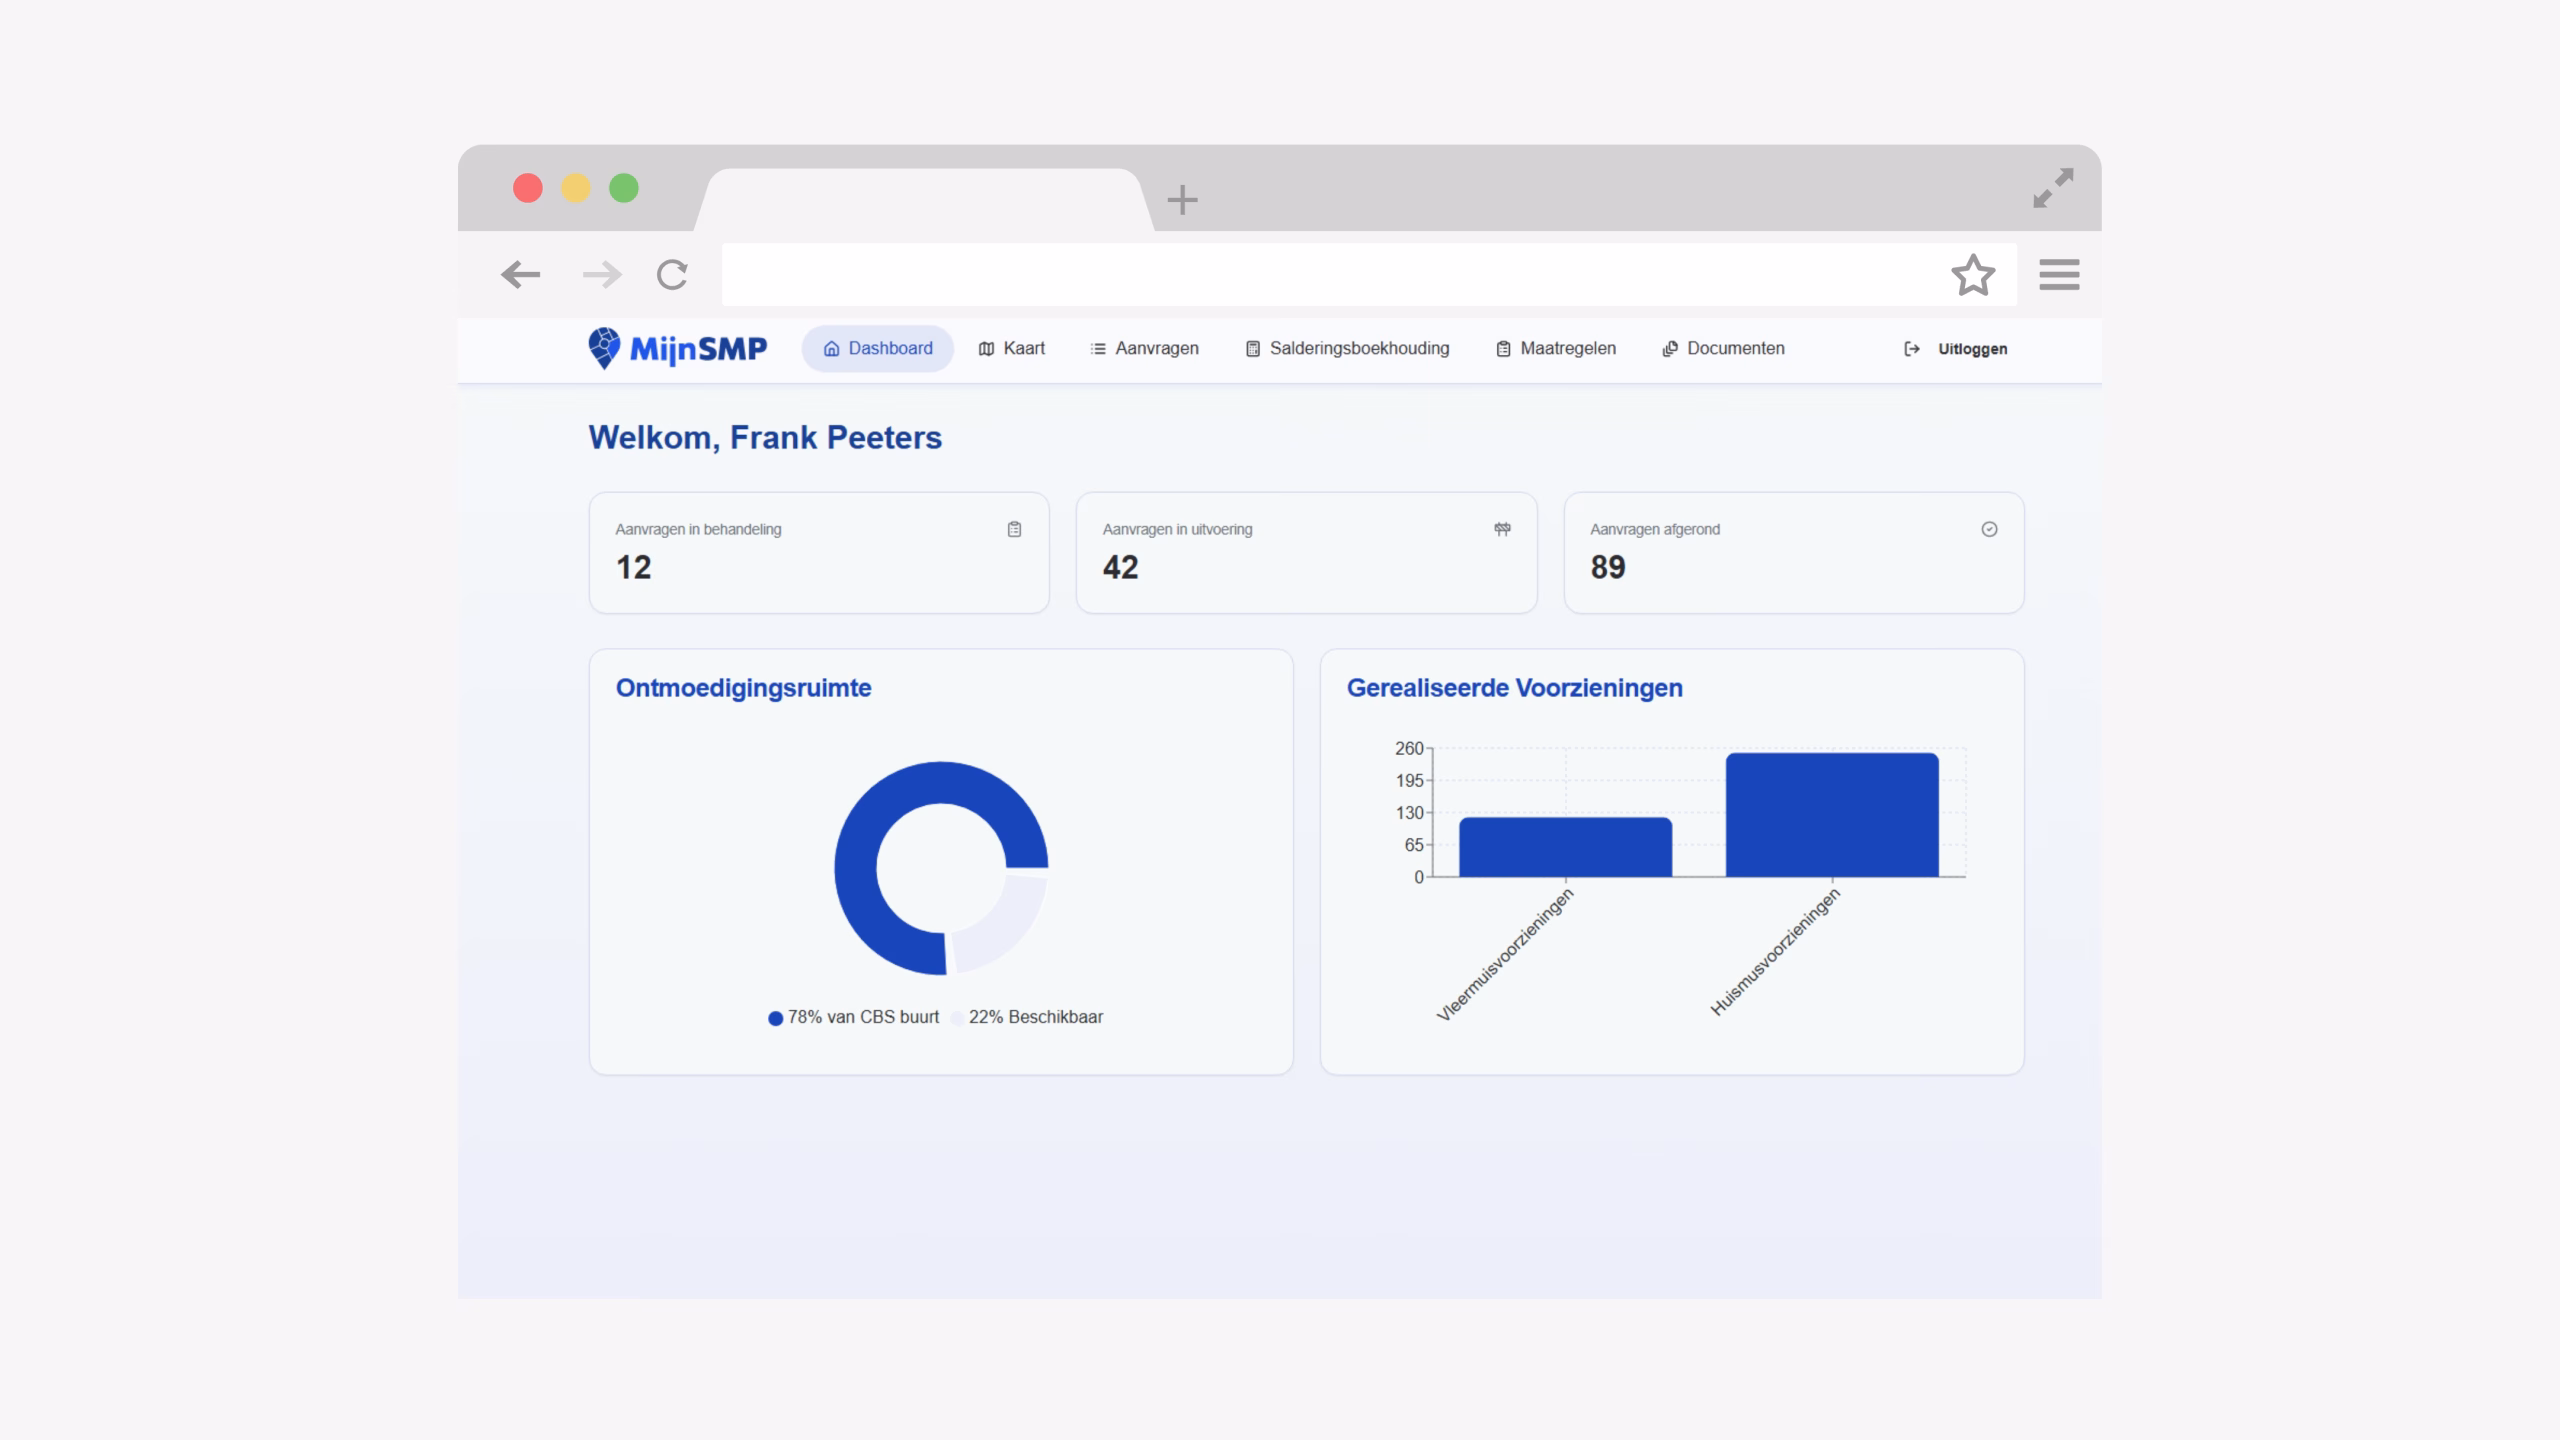Click the construction icon in Aanvragen in uitvoering card
2560x1440 pixels.
[1502, 529]
